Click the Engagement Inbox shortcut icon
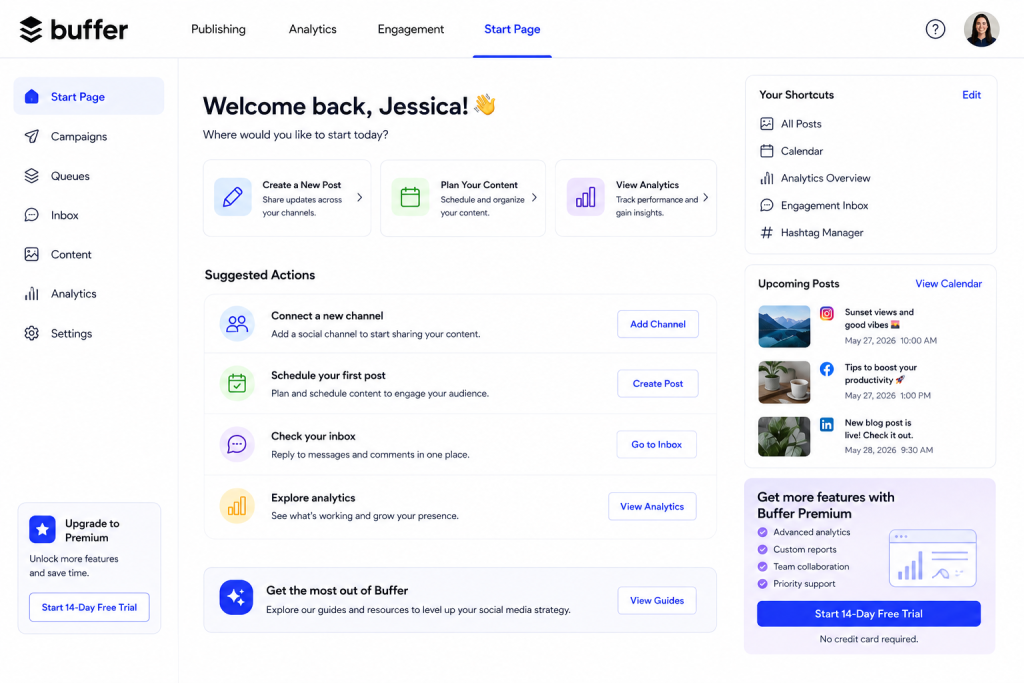This screenshot has width=1024, height=683. point(767,205)
